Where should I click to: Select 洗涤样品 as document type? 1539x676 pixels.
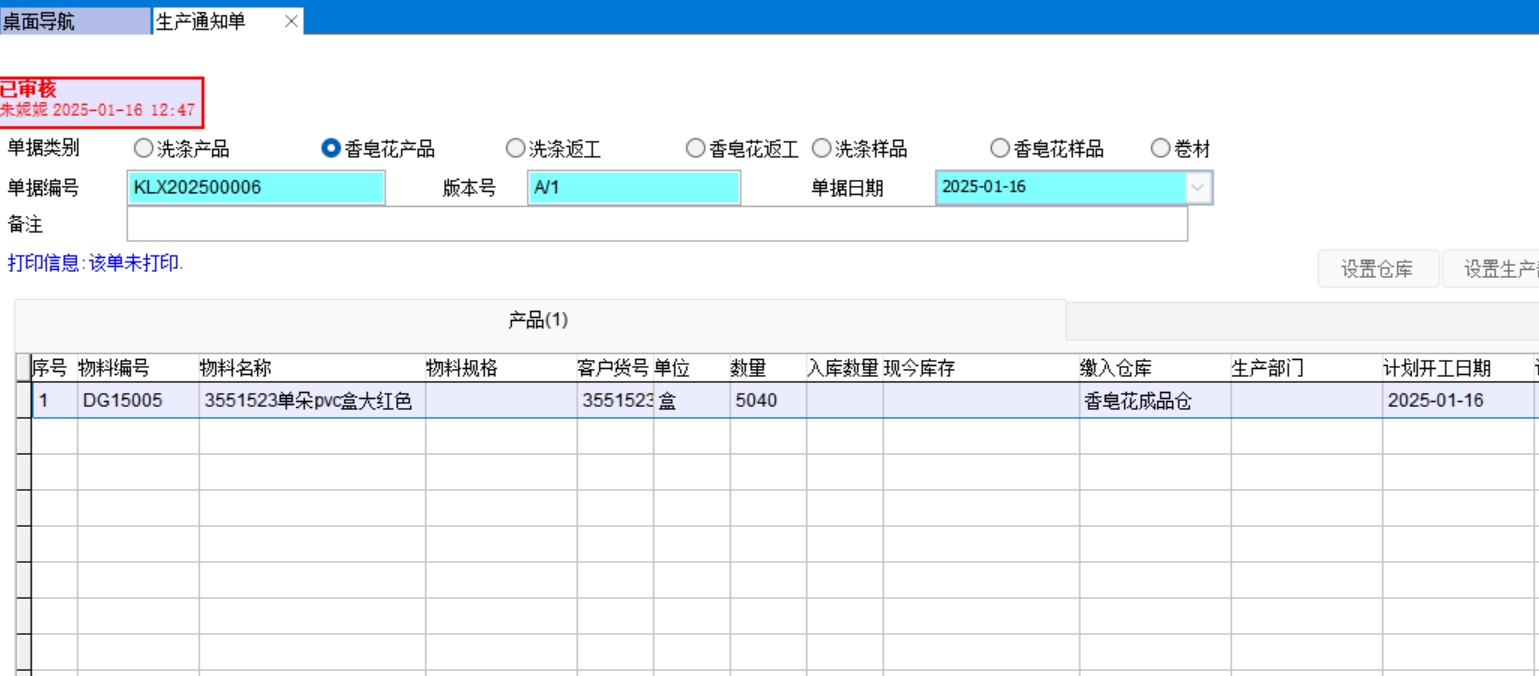tap(821, 149)
